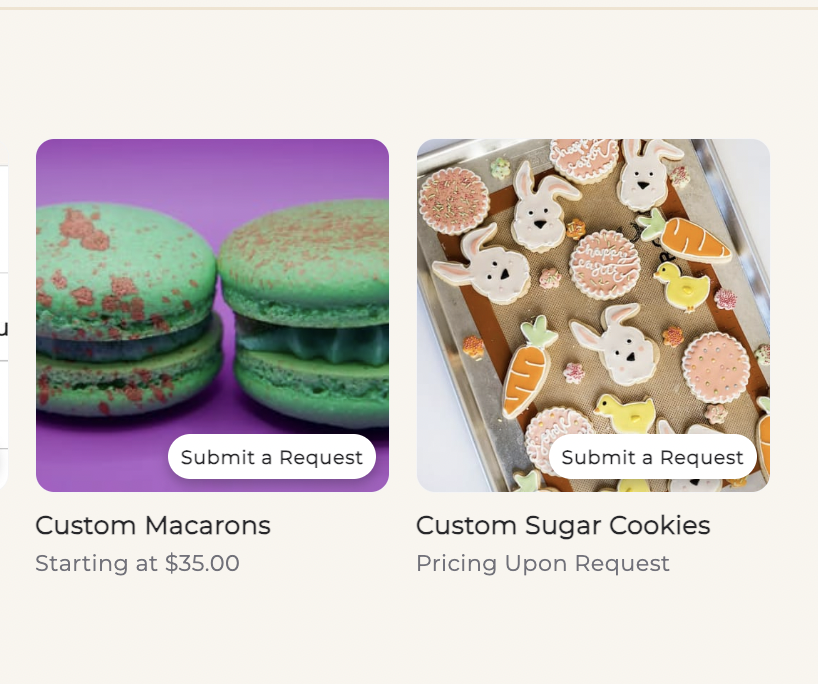Viewport: 818px width, 684px height.
Task: Click the pink happy easter cookie in tray center
Action: [605, 265]
